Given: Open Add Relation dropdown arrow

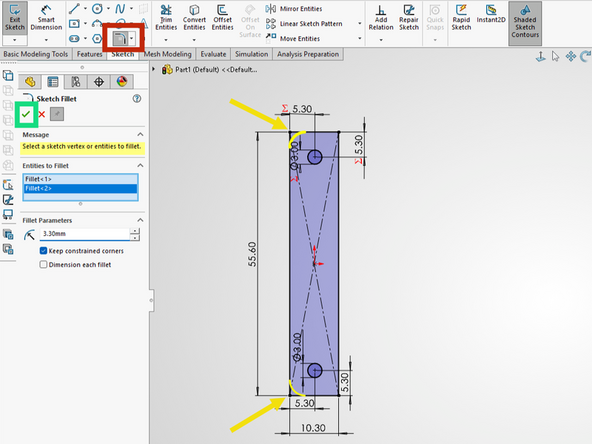Looking at the screenshot, I should tap(381, 40).
